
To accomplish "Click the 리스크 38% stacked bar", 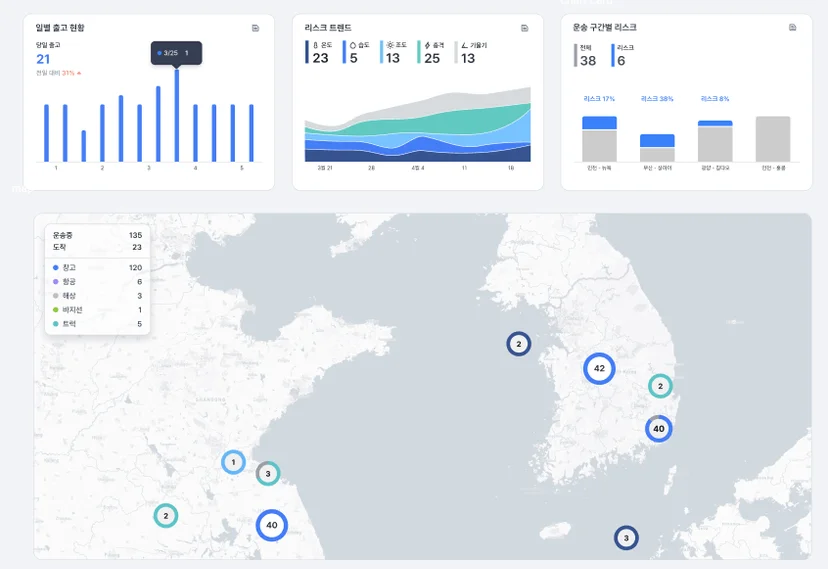I will [x=657, y=148].
